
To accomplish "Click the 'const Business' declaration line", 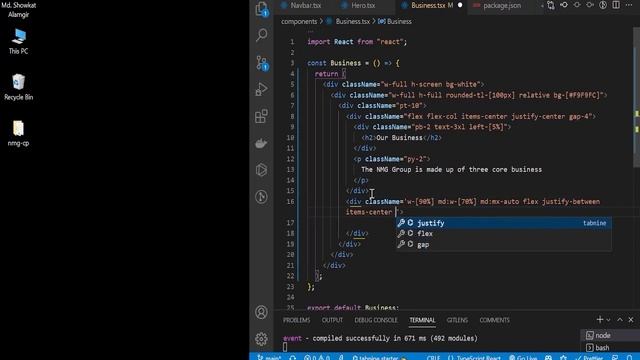I will (353, 63).
